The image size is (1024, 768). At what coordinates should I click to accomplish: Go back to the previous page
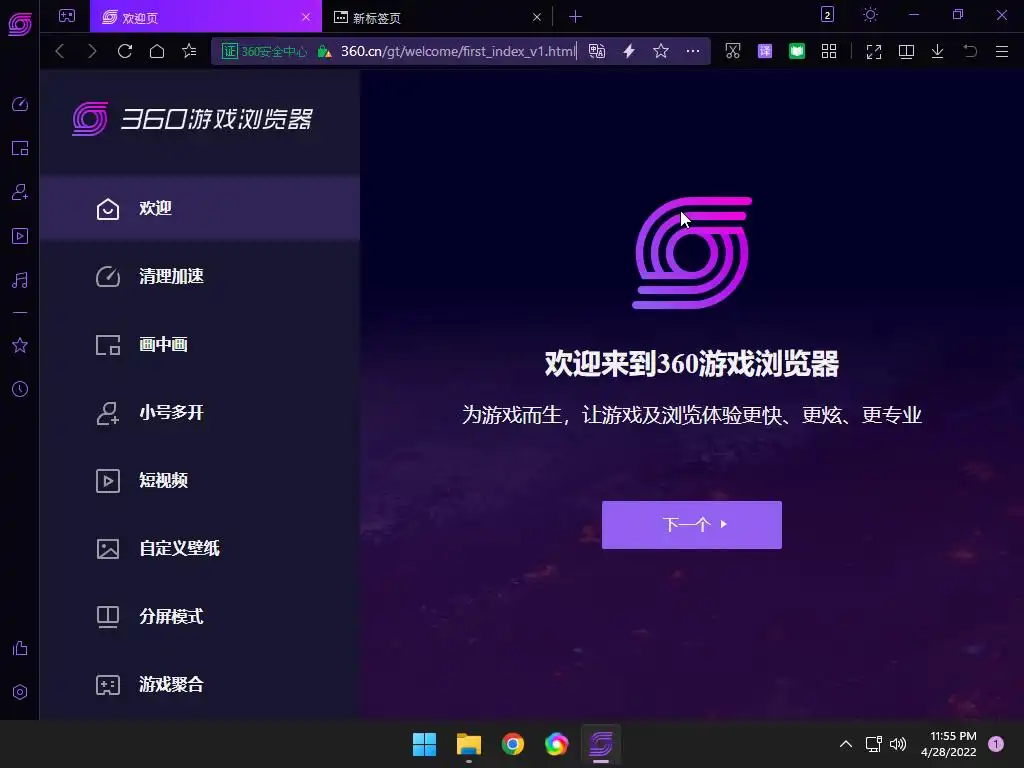[60, 51]
